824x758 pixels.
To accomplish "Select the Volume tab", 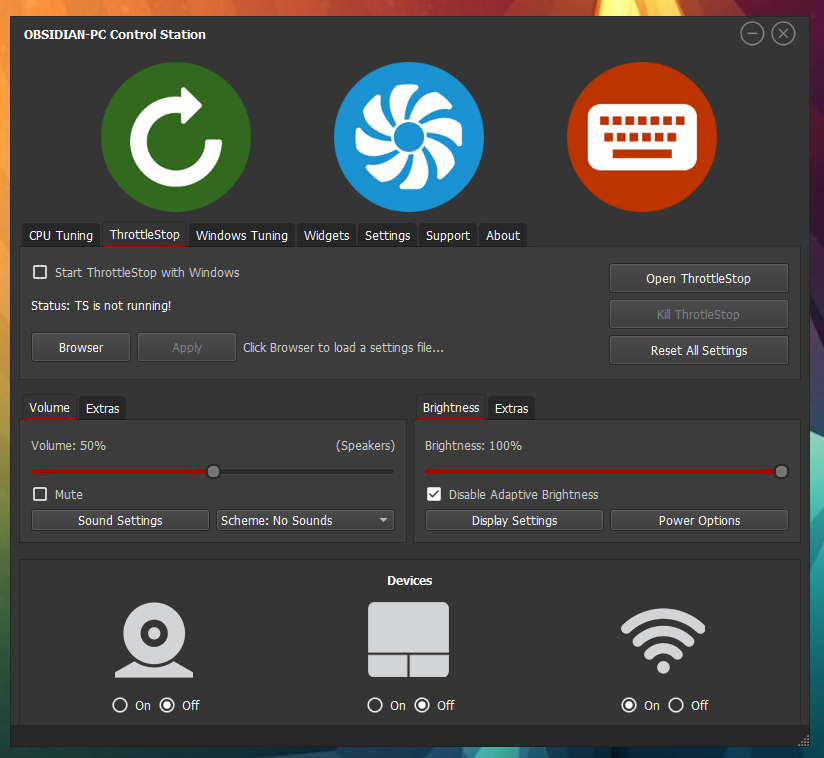I will pos(49,407).
